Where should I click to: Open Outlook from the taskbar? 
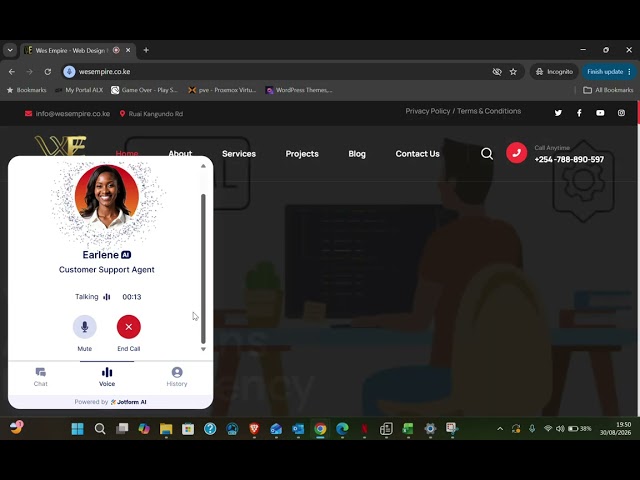[298, 429]
